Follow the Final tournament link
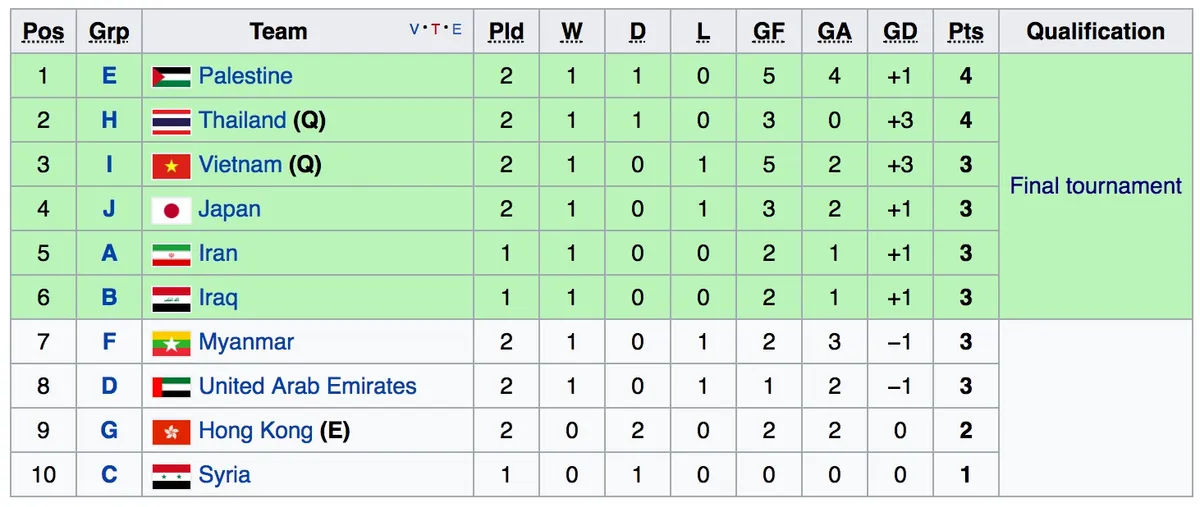The height and width of the screenshot is (507, 1200). (x=1096, y=186)
